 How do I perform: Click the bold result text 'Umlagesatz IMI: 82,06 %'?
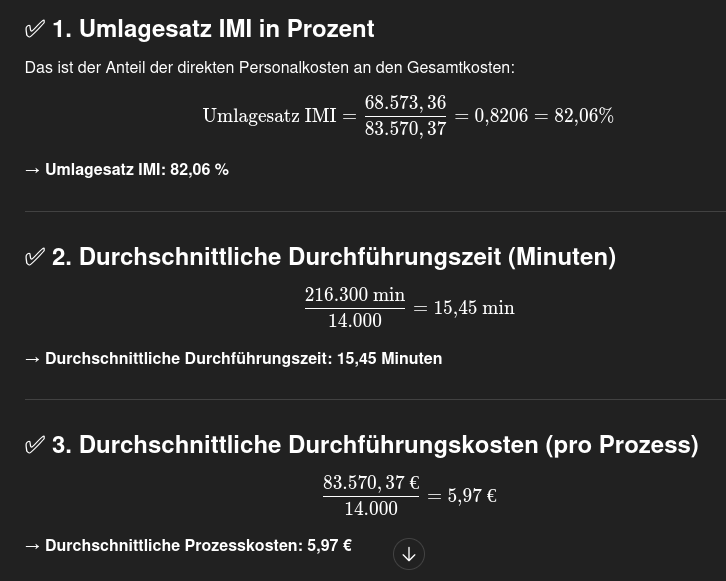pos(137,170)
